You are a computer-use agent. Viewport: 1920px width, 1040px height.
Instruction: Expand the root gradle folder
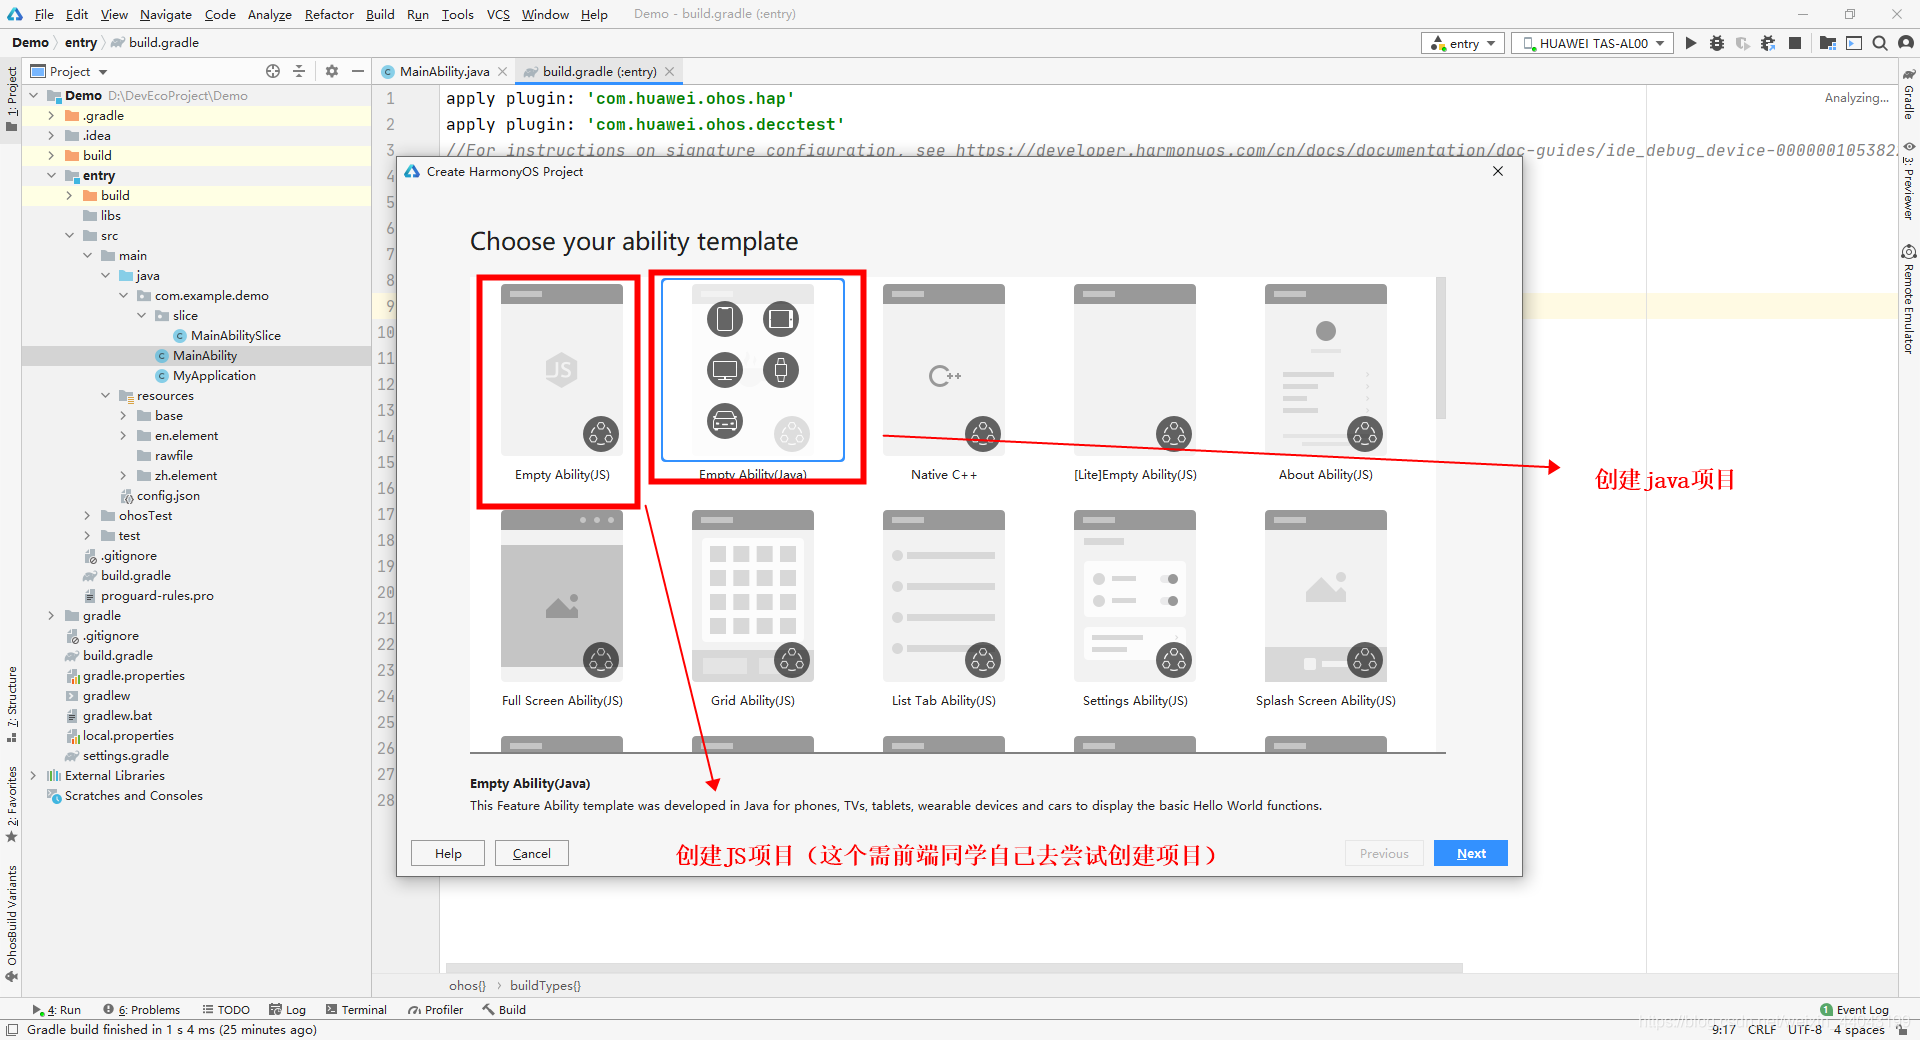[52, 616]
